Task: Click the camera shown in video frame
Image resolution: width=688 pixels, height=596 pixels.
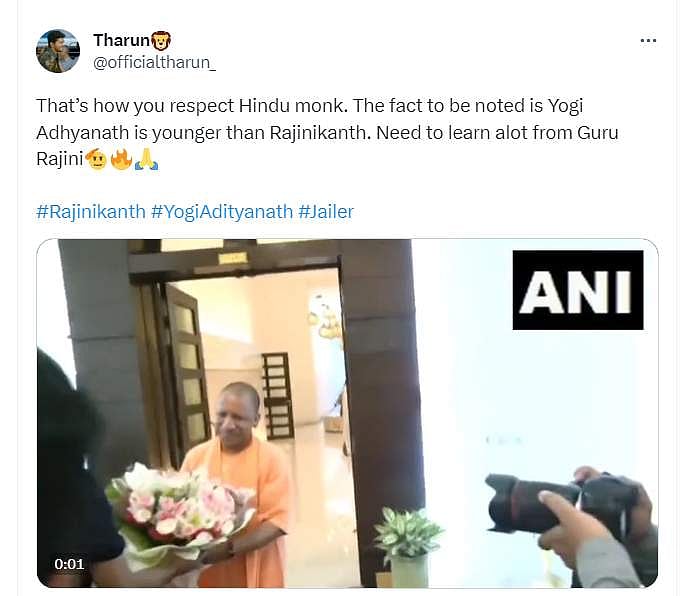Action: (557, 503)
